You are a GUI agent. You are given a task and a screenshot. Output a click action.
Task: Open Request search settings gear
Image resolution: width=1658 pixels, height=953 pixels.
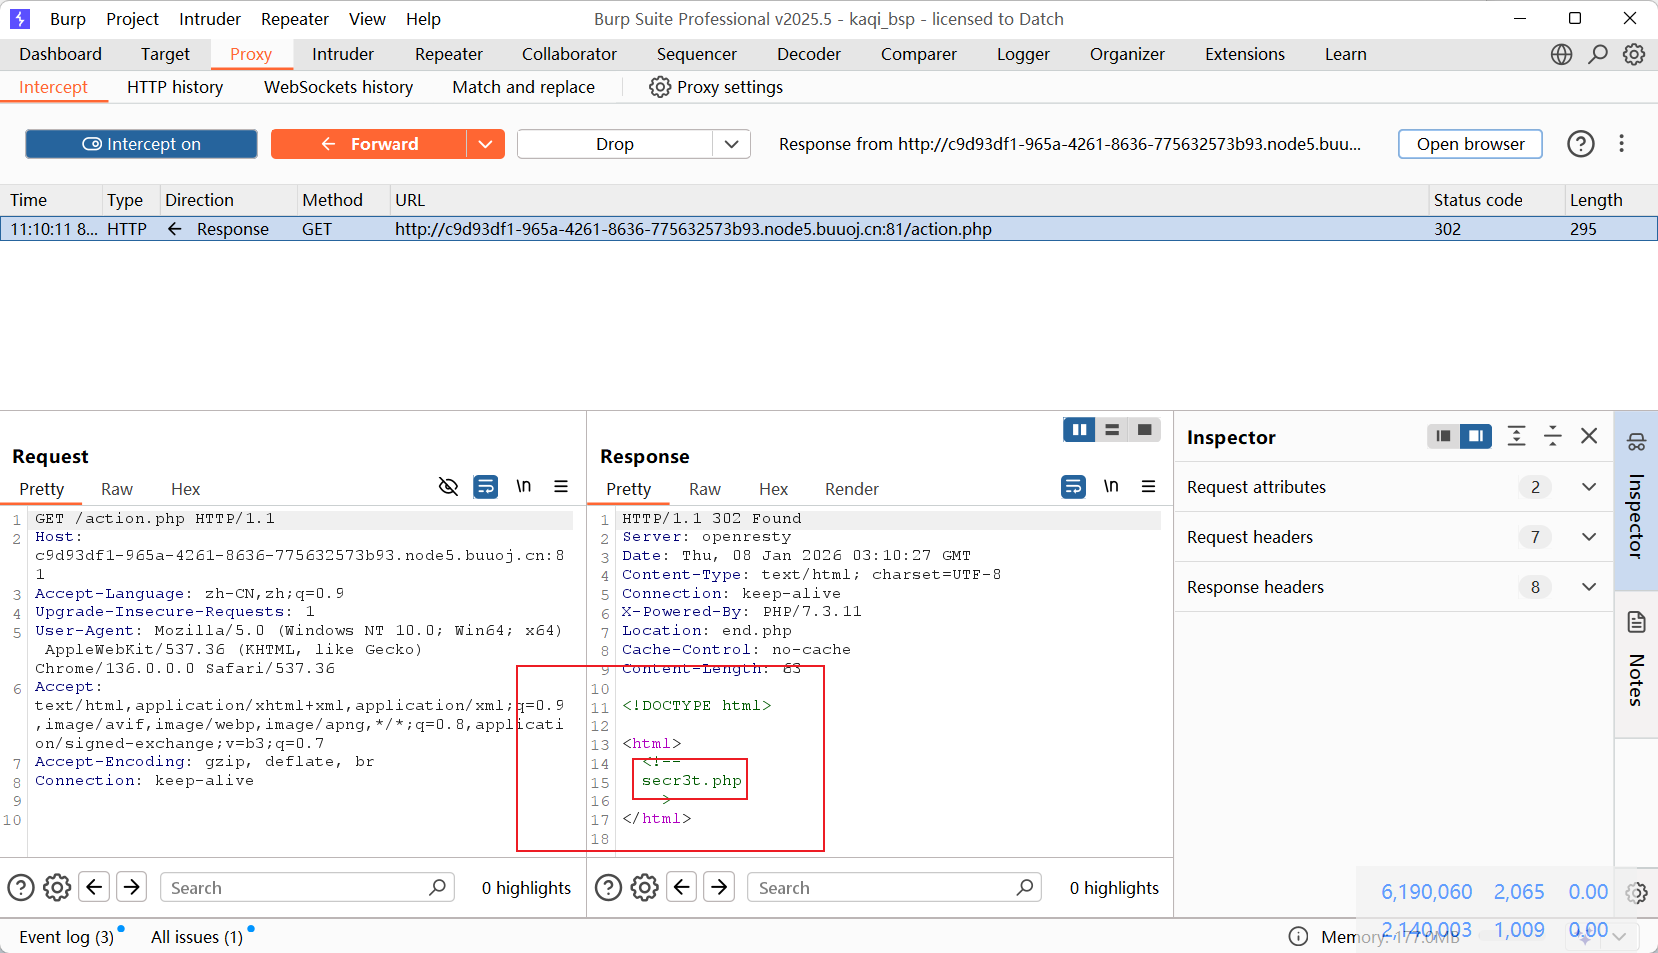coord(57,887)
